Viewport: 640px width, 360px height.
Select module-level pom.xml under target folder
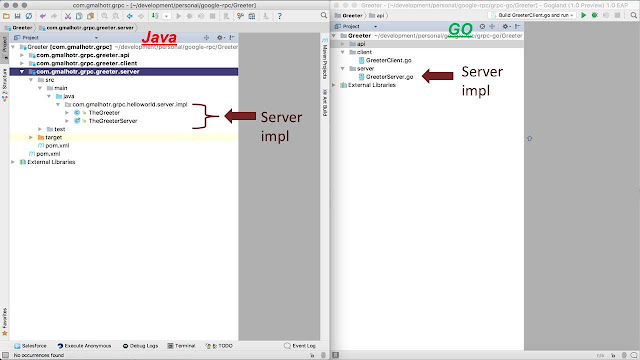57,145
